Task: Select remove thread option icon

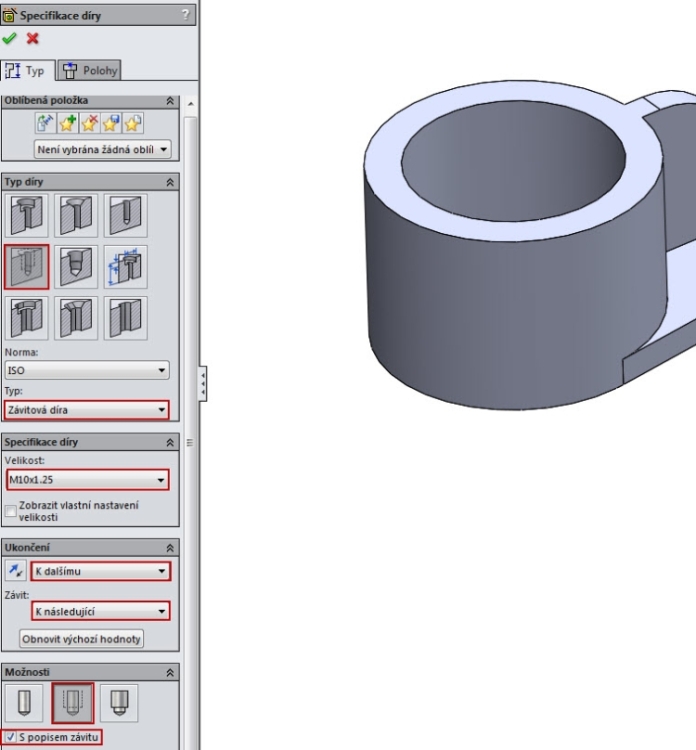Action: click(119, 703)
